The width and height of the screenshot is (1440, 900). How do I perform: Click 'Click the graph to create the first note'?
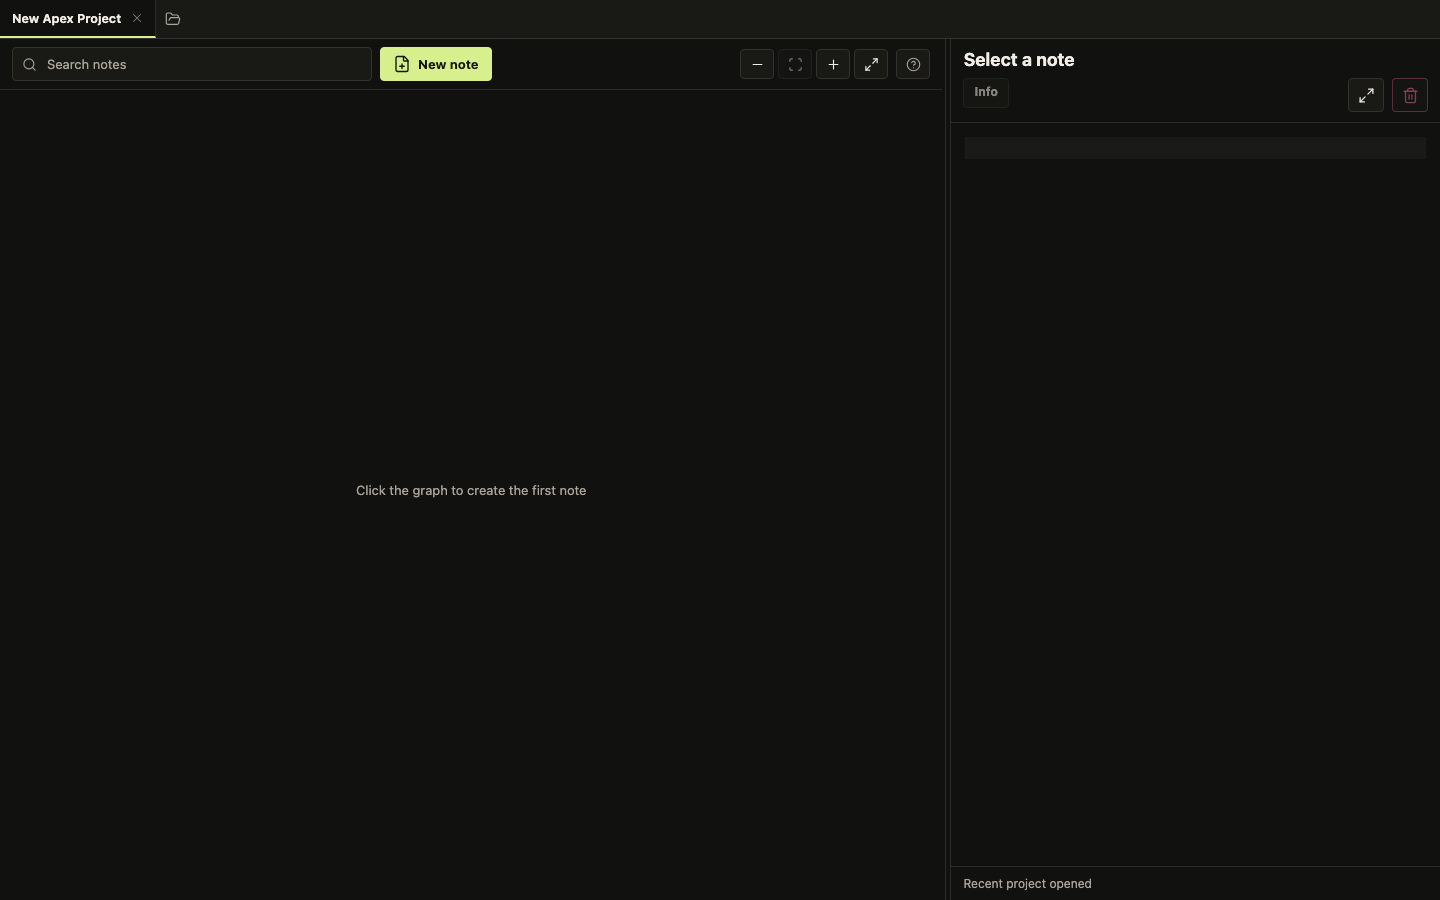(471, 490)
